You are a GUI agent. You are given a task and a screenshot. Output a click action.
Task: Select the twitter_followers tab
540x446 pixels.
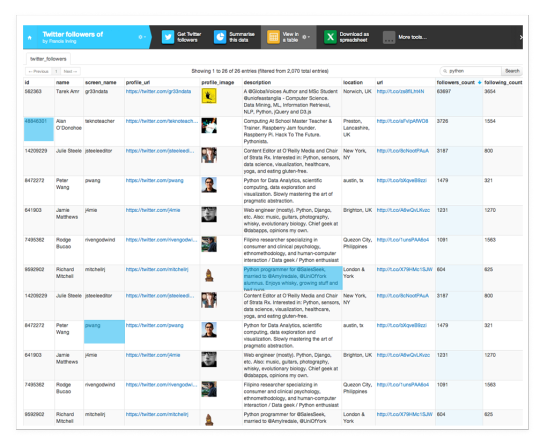[48, 59]
